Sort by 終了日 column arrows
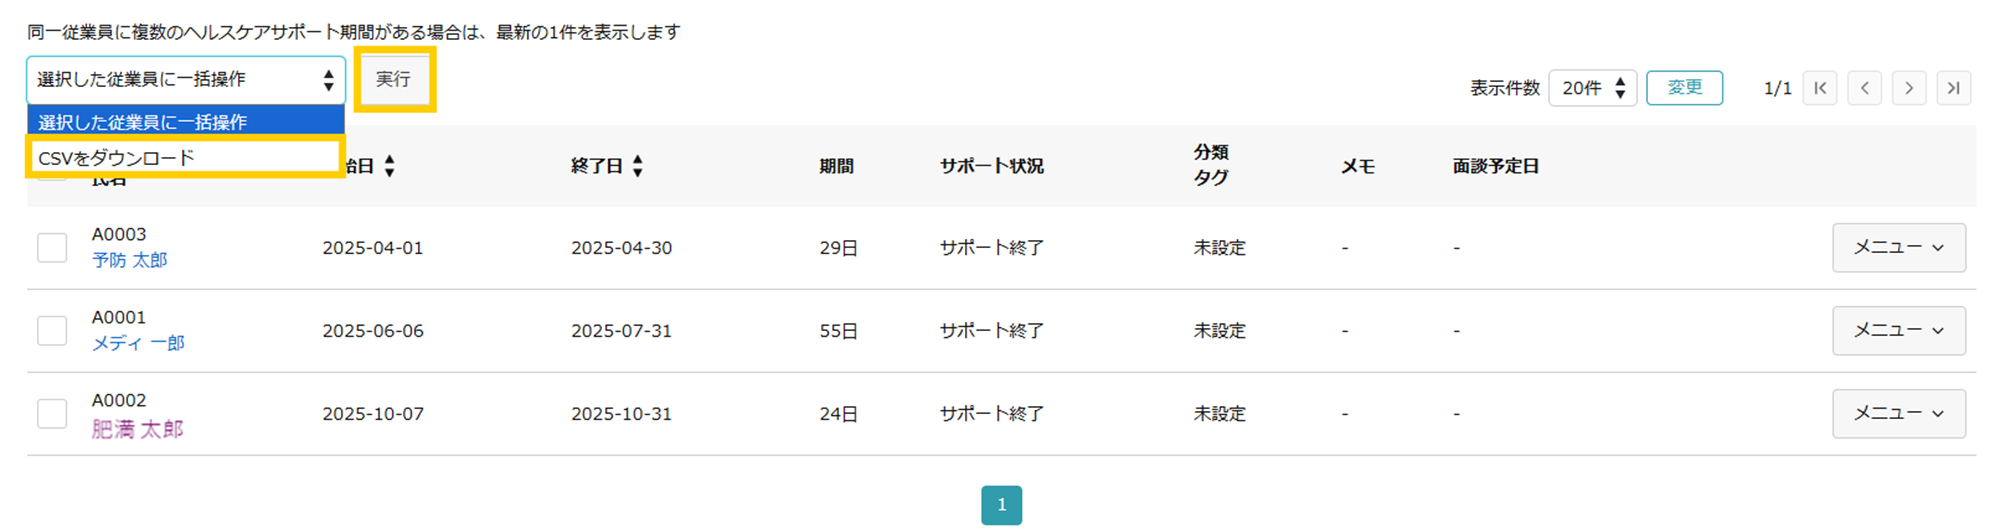Screen dimensions: 2000x529 pyautogui.click(x=637, y=166)
